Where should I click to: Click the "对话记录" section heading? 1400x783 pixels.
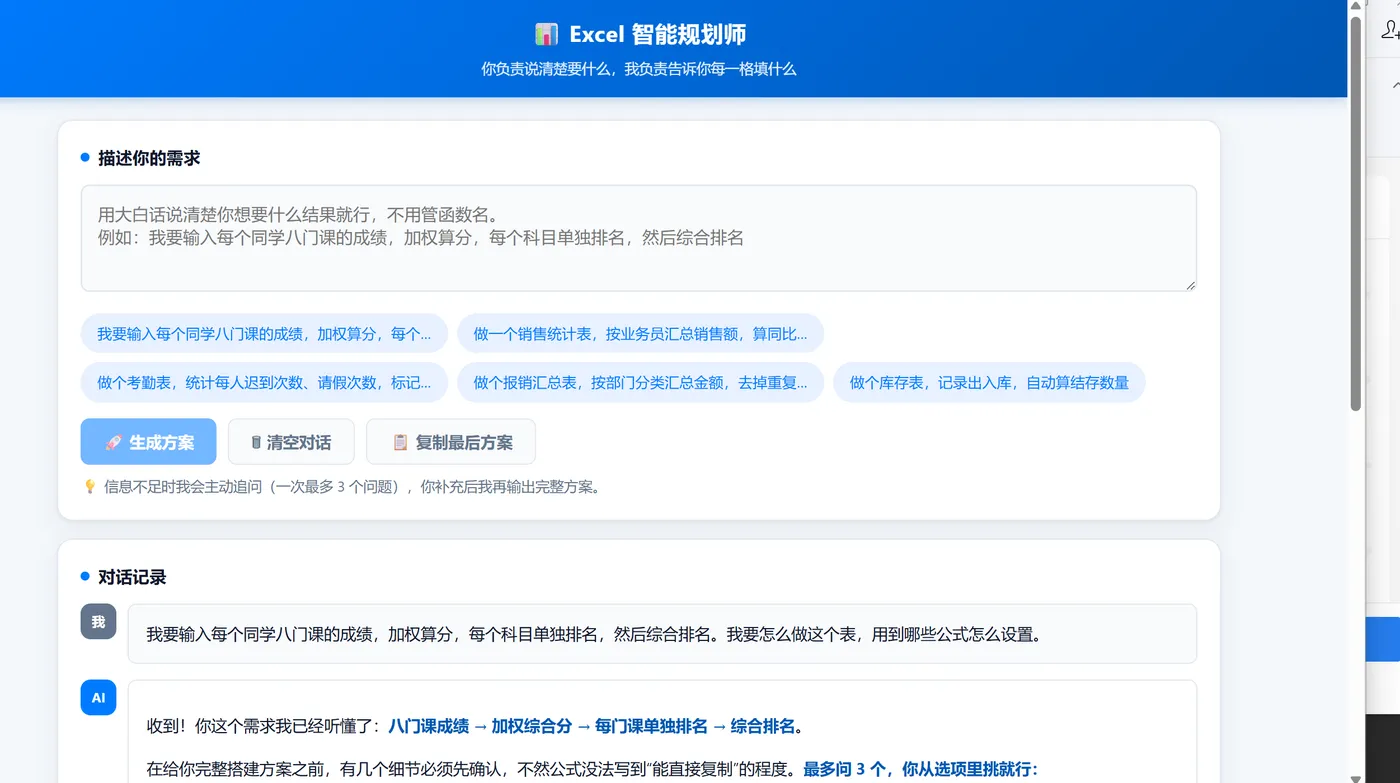click(132, 577)
